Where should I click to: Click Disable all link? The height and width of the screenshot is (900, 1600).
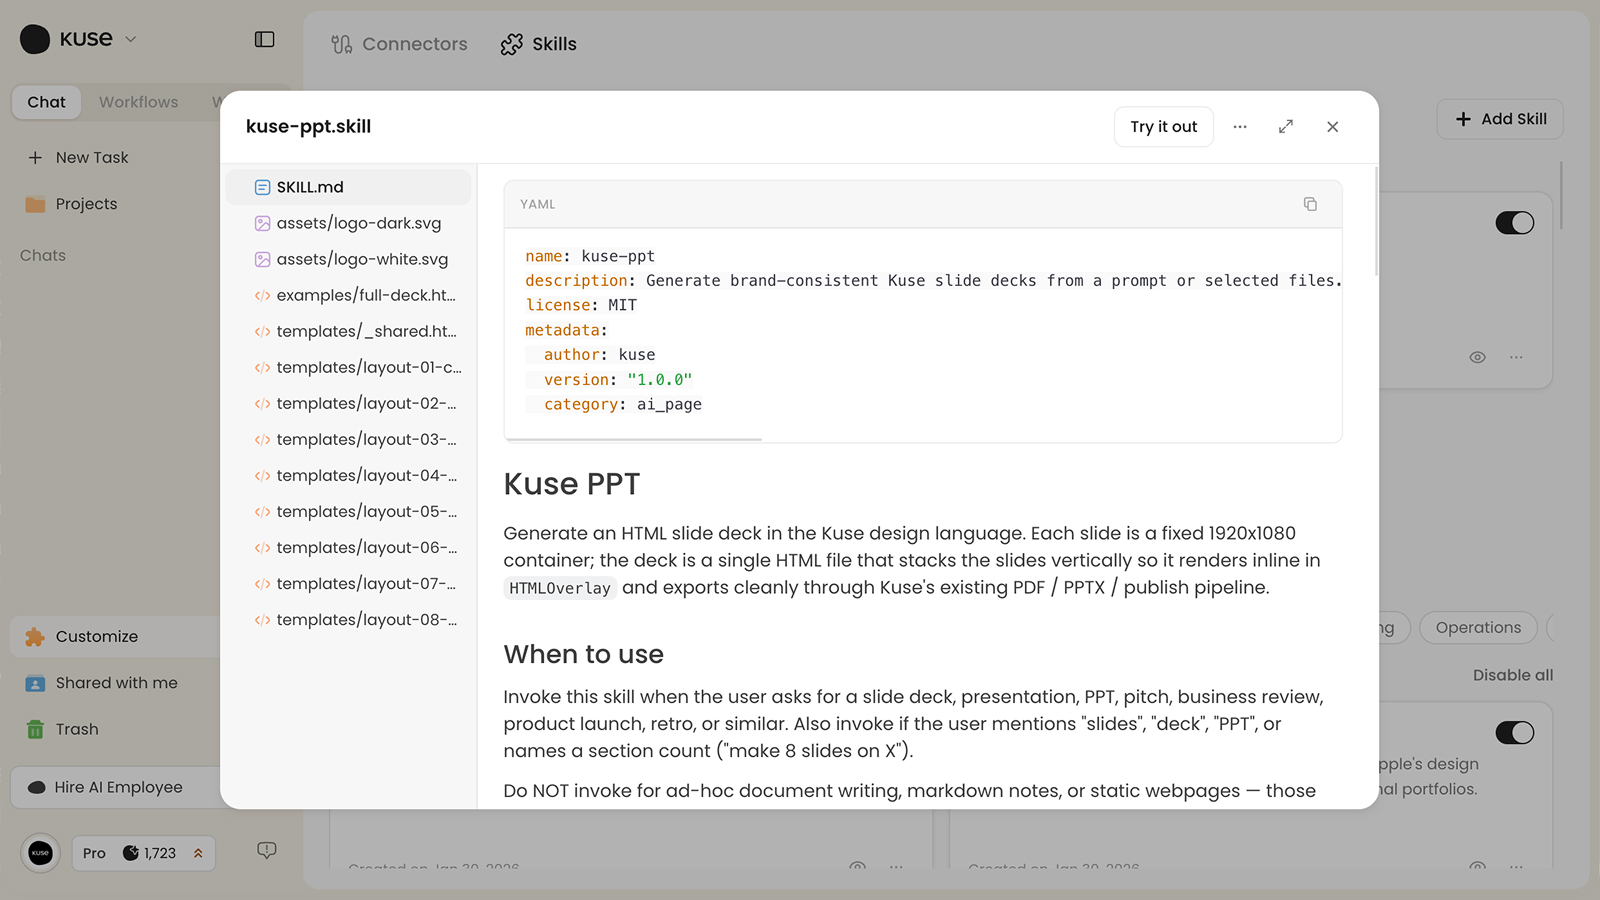coord(1513,675)
